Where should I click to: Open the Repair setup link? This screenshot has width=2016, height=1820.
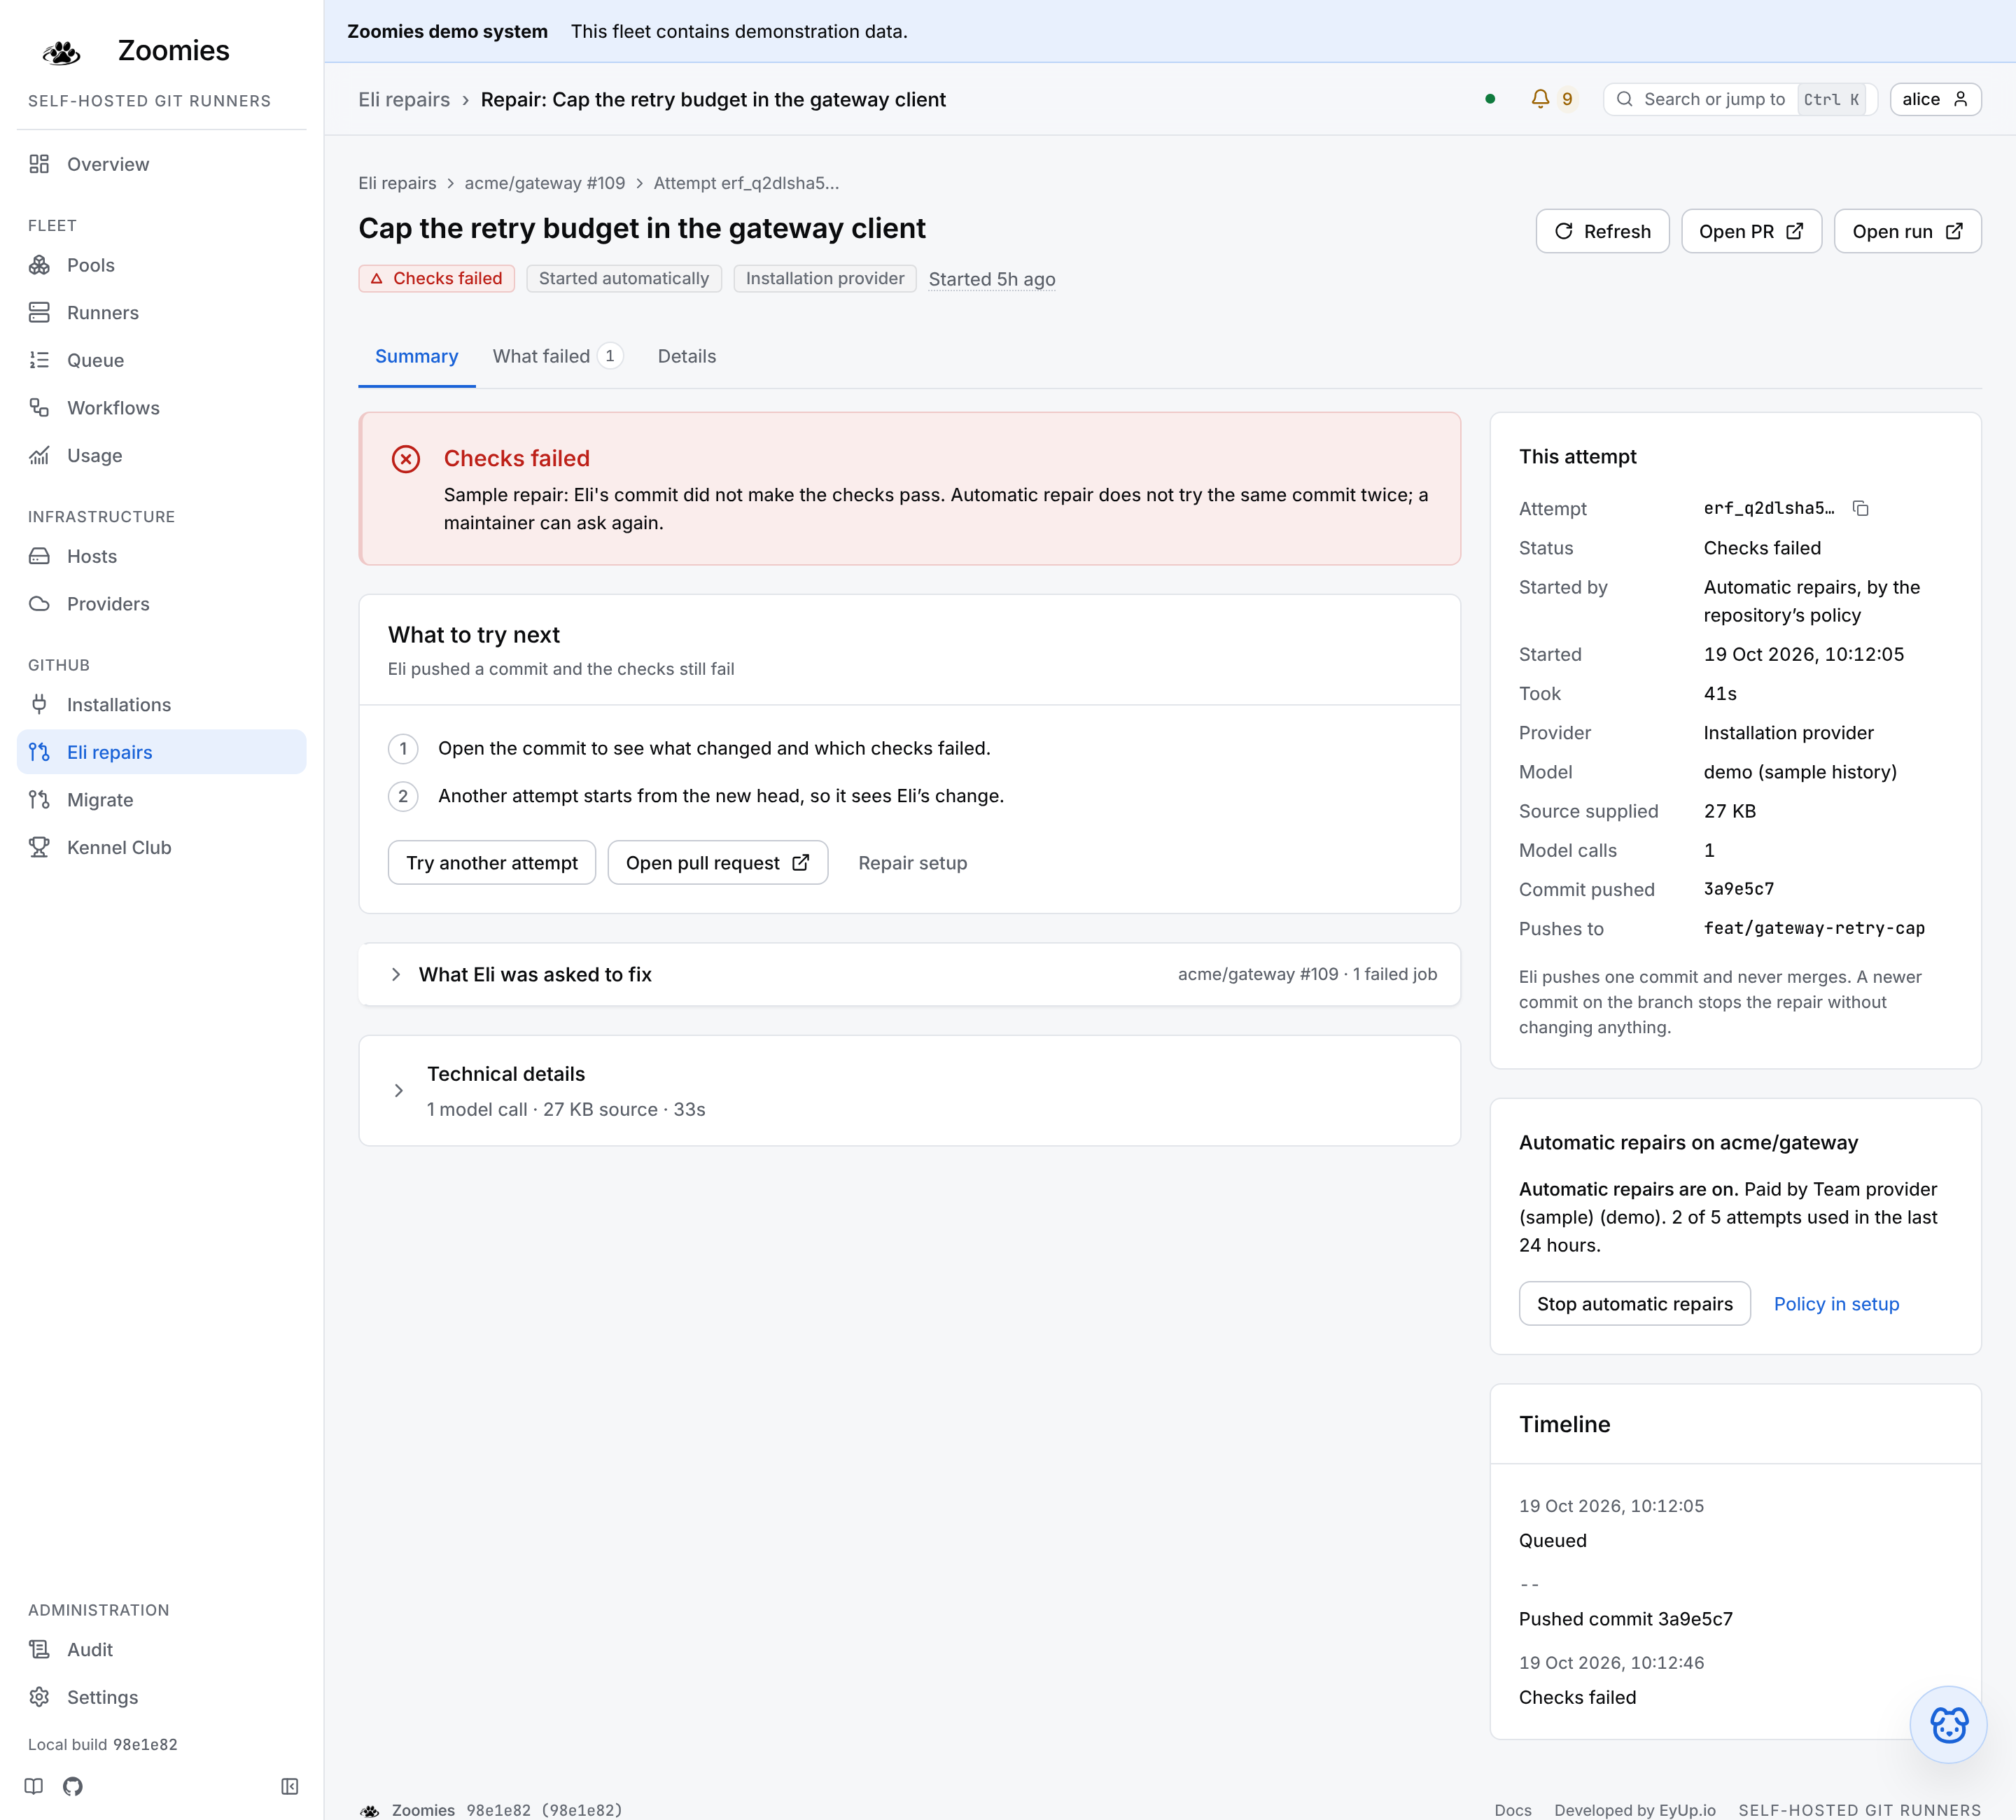[x=913, y=863]
